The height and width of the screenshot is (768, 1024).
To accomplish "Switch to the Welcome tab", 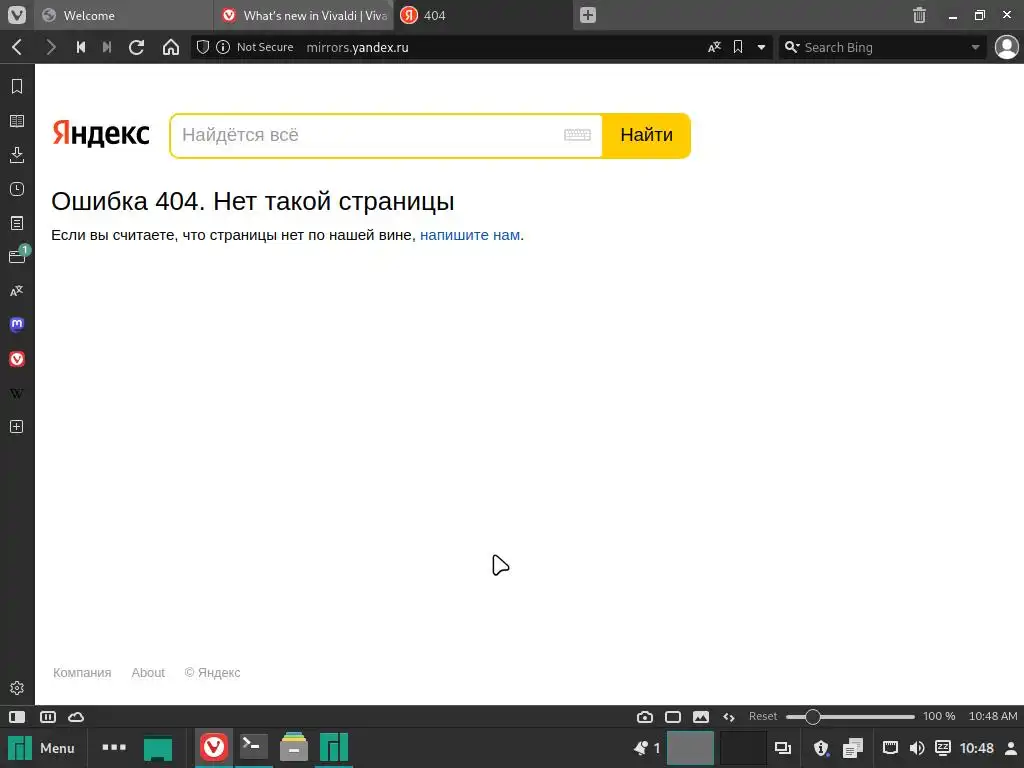I will click(x=123, y=16).
